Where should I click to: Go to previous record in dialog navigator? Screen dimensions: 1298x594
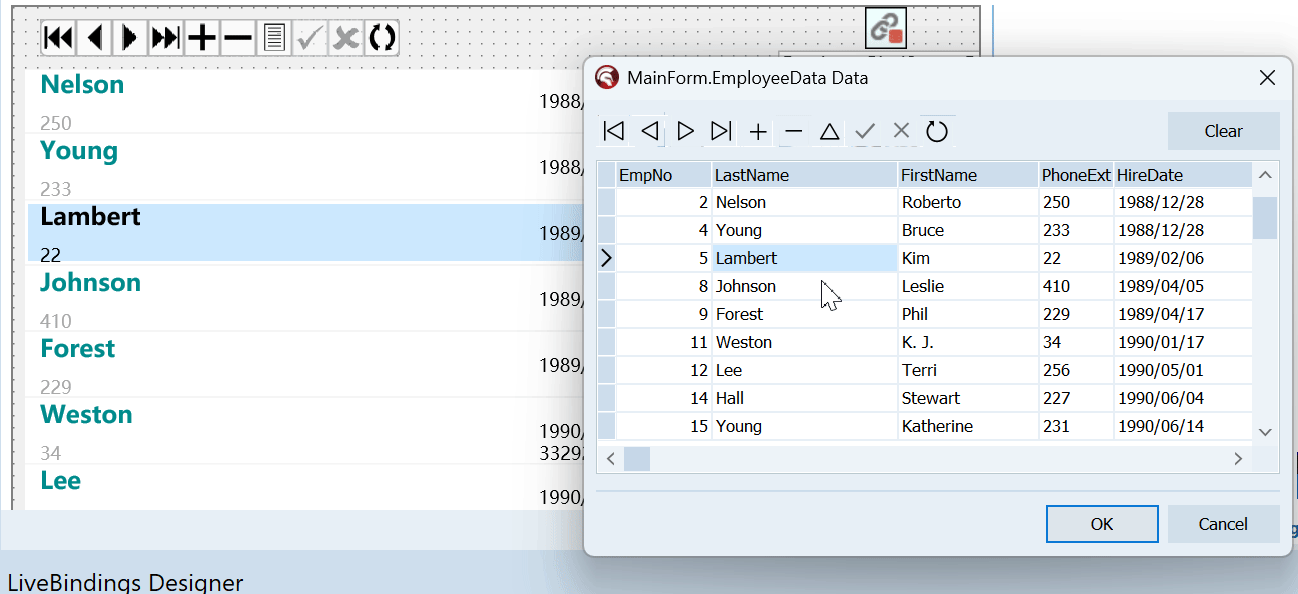point(650,131)
